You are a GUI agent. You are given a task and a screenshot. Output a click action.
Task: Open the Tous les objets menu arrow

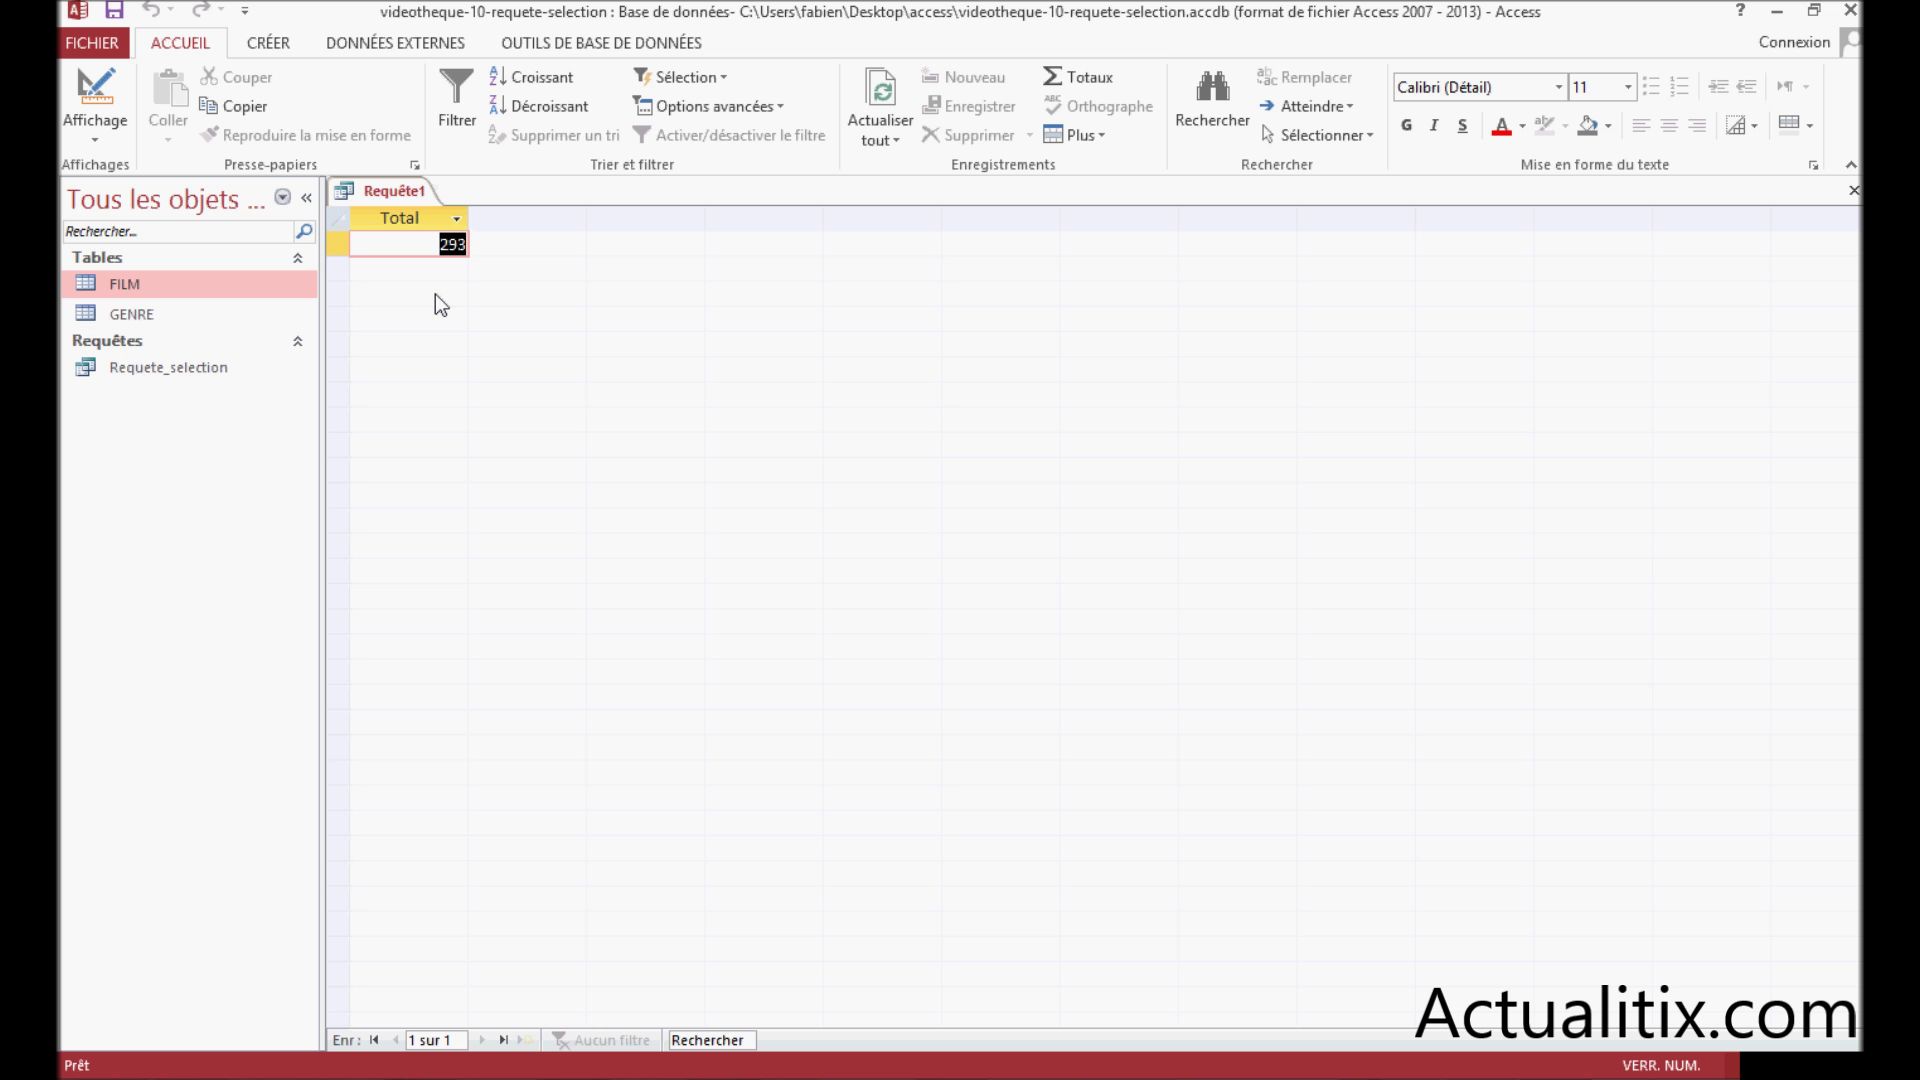tap(283, 197)
